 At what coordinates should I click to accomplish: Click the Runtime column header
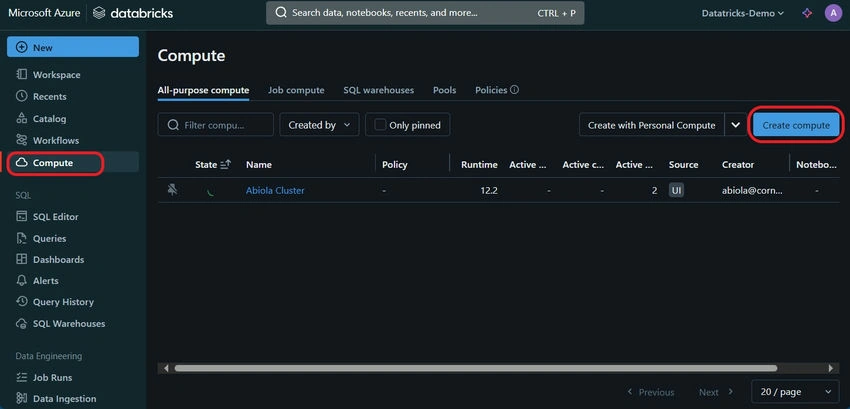(x=479, y=164)
